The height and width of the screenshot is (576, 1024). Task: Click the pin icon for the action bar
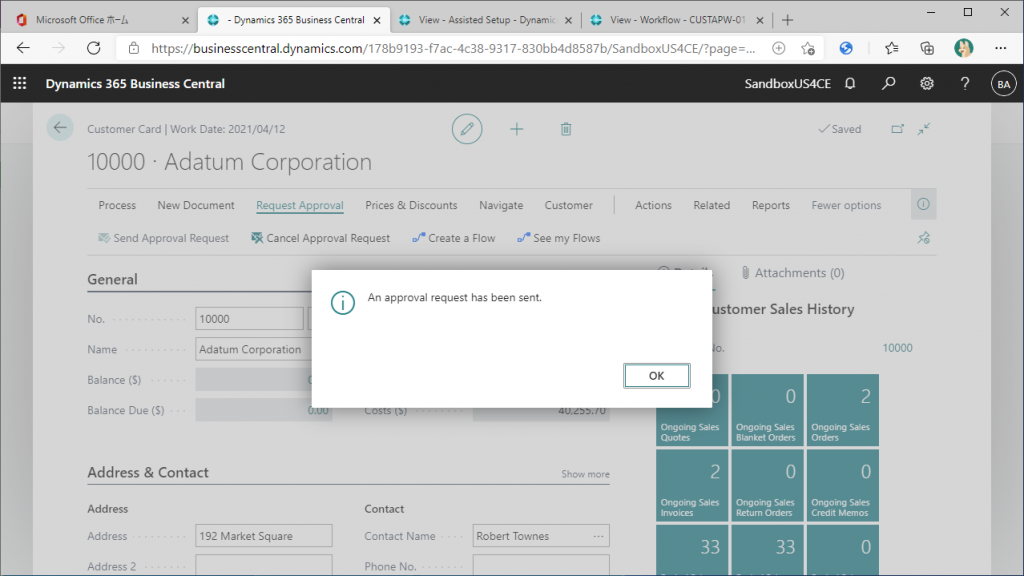tap(923, 238)
